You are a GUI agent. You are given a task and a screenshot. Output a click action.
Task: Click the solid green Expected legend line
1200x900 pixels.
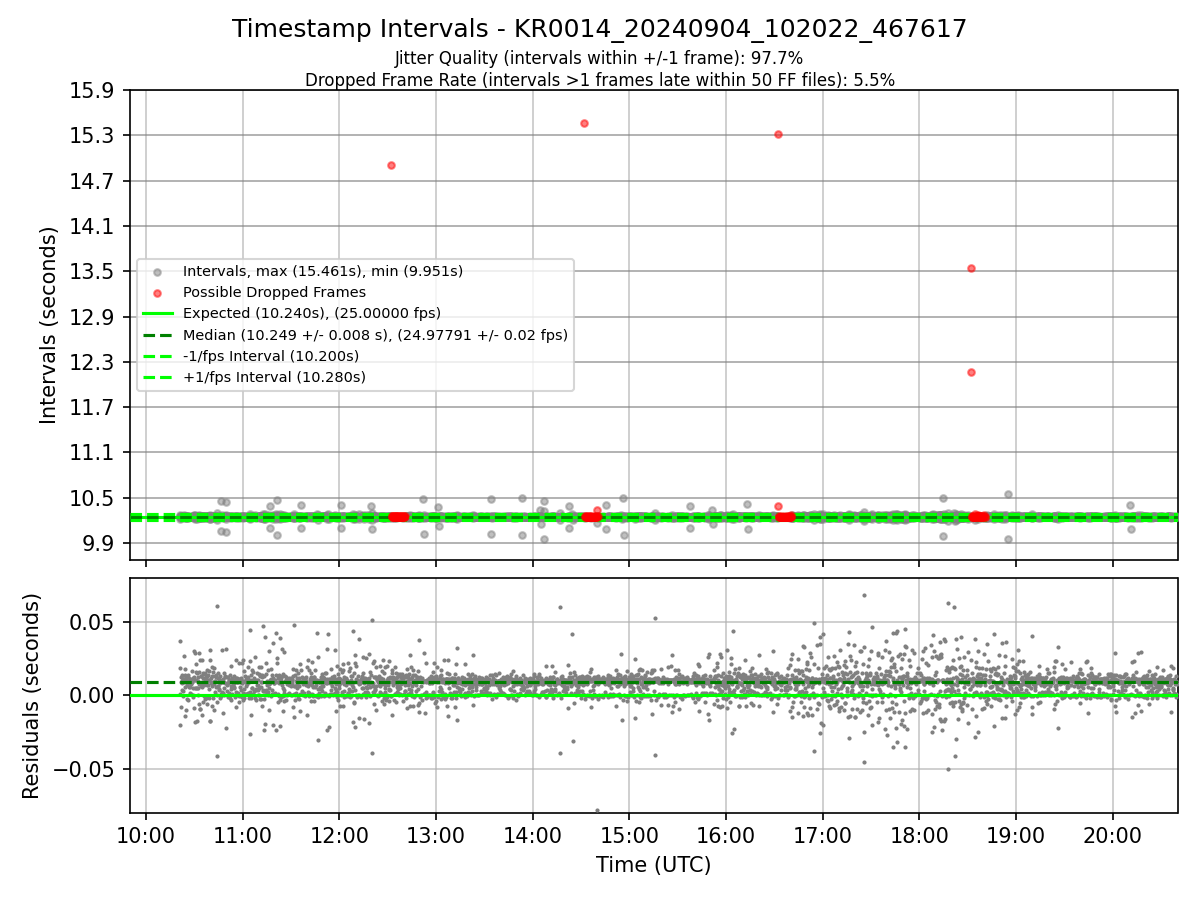pos(157,313)
